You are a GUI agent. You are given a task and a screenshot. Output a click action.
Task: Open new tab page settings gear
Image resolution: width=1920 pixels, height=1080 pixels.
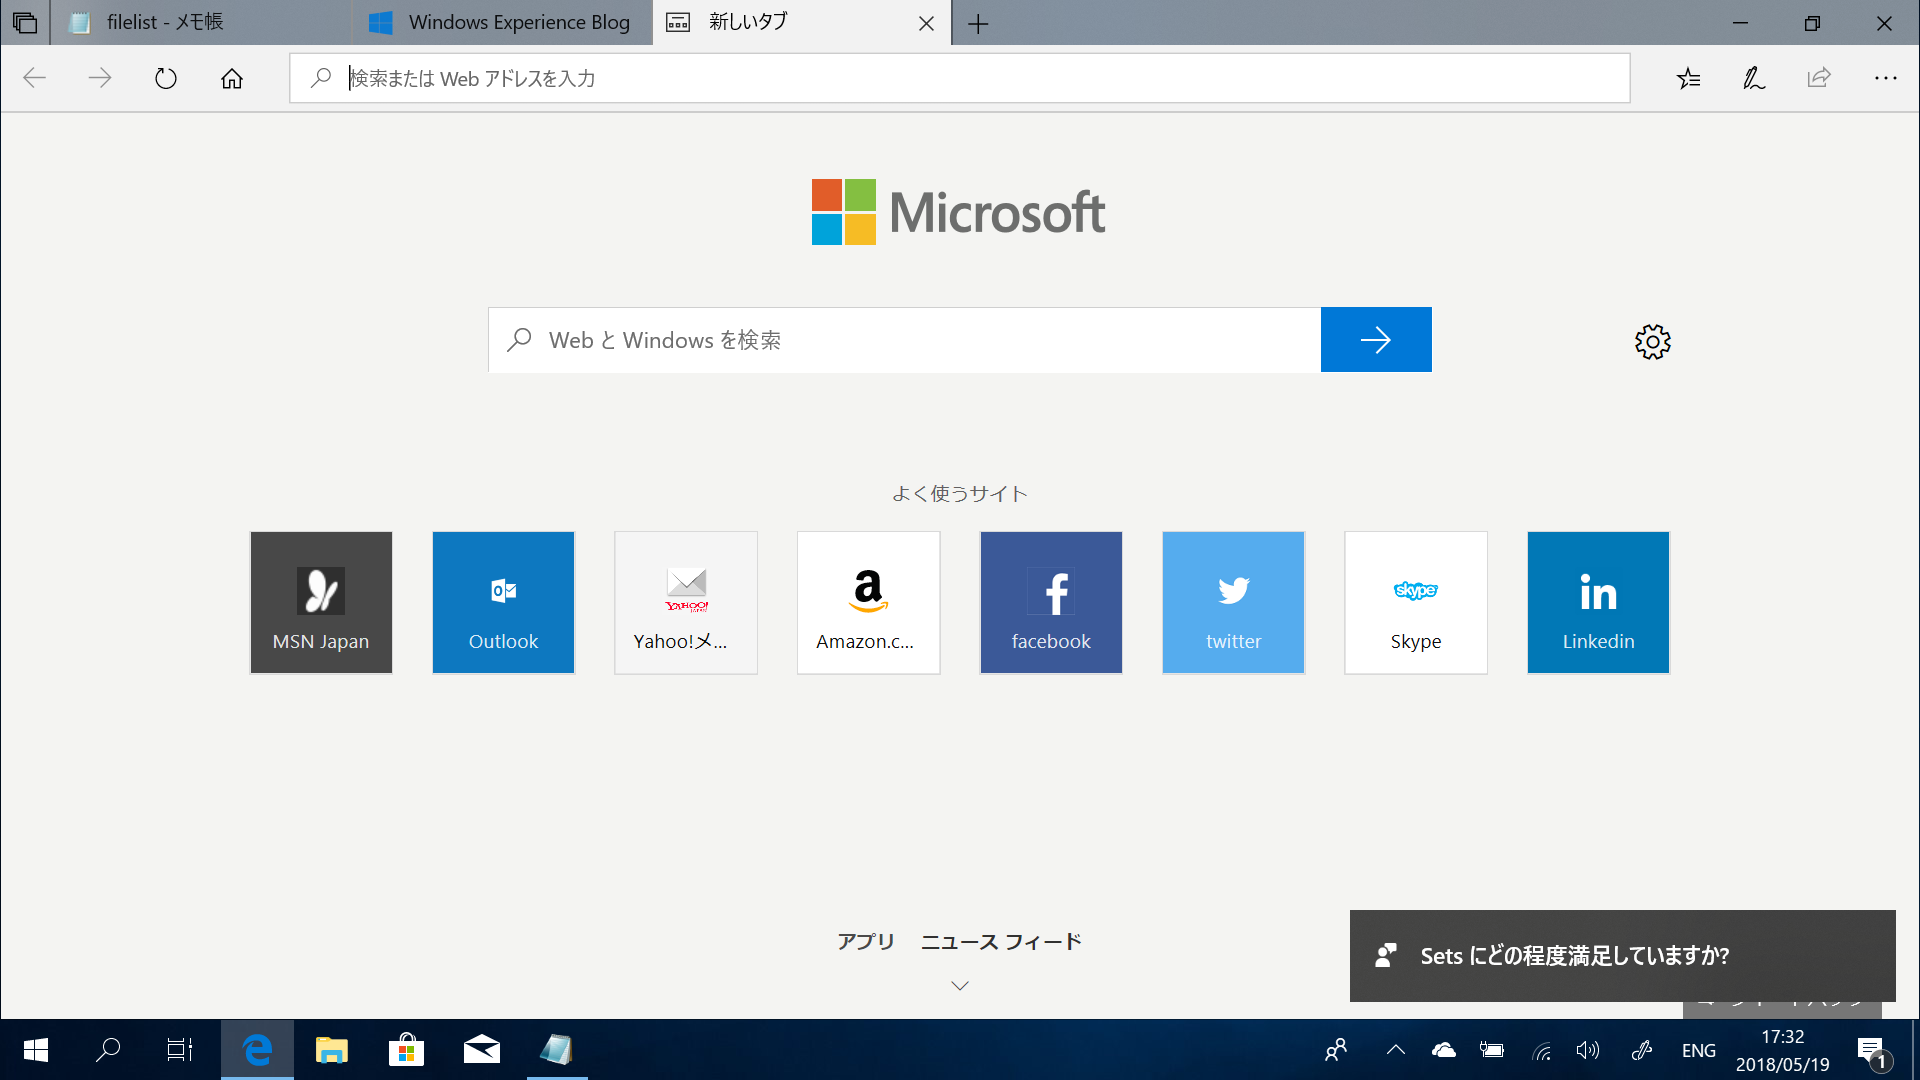click(x=1653, y=342)
